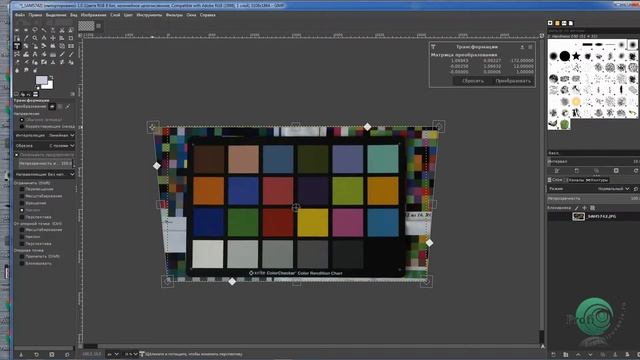Select the Move tool
This screenshot has width=640, height=360.
pyautogui.click(x=53, y=38)
